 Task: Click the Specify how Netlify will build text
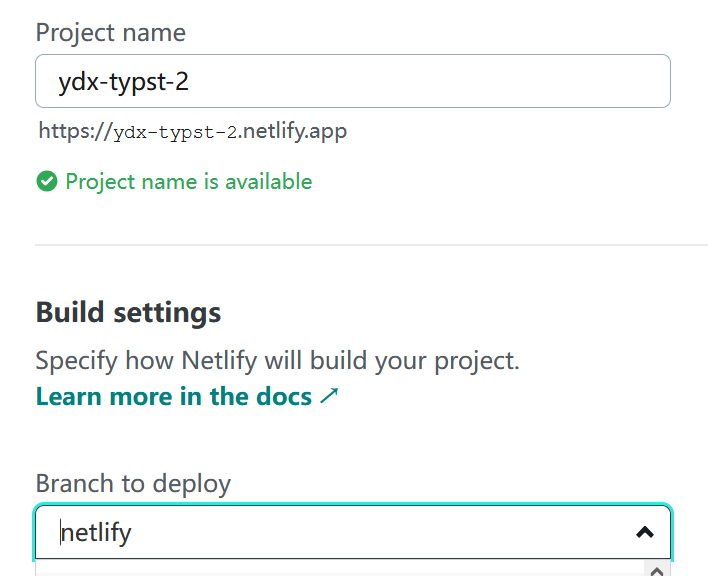277,361
